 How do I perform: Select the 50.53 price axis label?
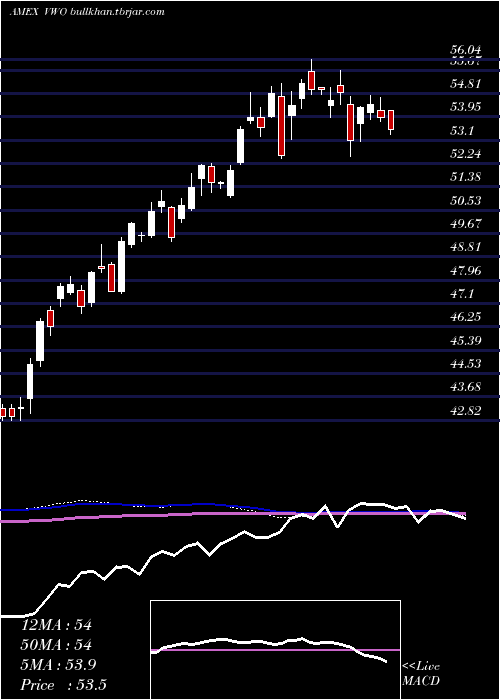[x=466, y=200]
